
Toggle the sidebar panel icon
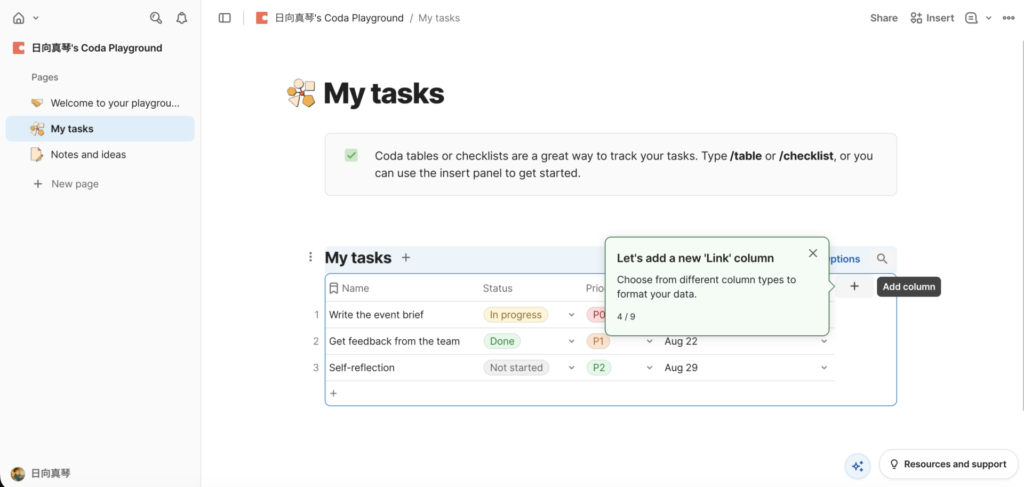click(225, 18)
